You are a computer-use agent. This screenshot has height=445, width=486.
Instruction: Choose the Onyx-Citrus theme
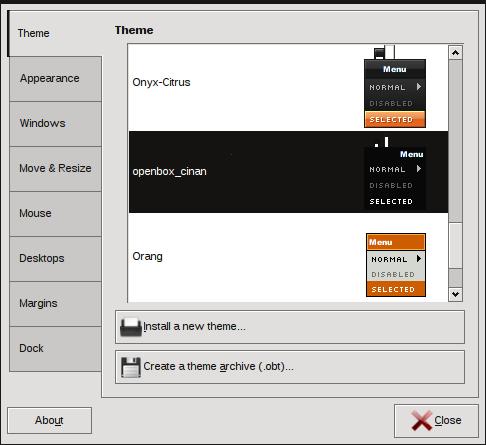coord(288,87)
